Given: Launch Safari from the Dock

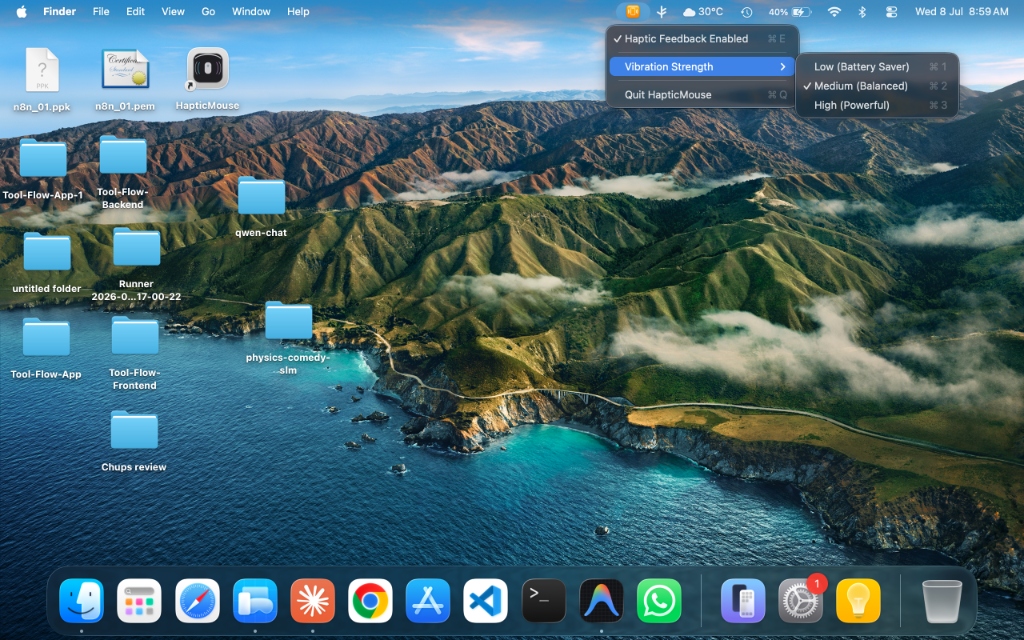Looking at the screenshot, I should pyautogui.click(x=197, y=600).
